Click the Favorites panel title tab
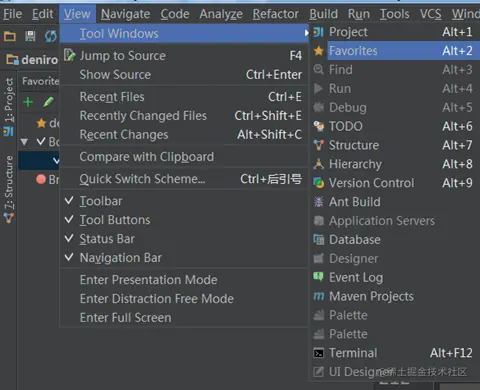The height and width of the screenshot is (390, 480). click(x=40, y=81)
